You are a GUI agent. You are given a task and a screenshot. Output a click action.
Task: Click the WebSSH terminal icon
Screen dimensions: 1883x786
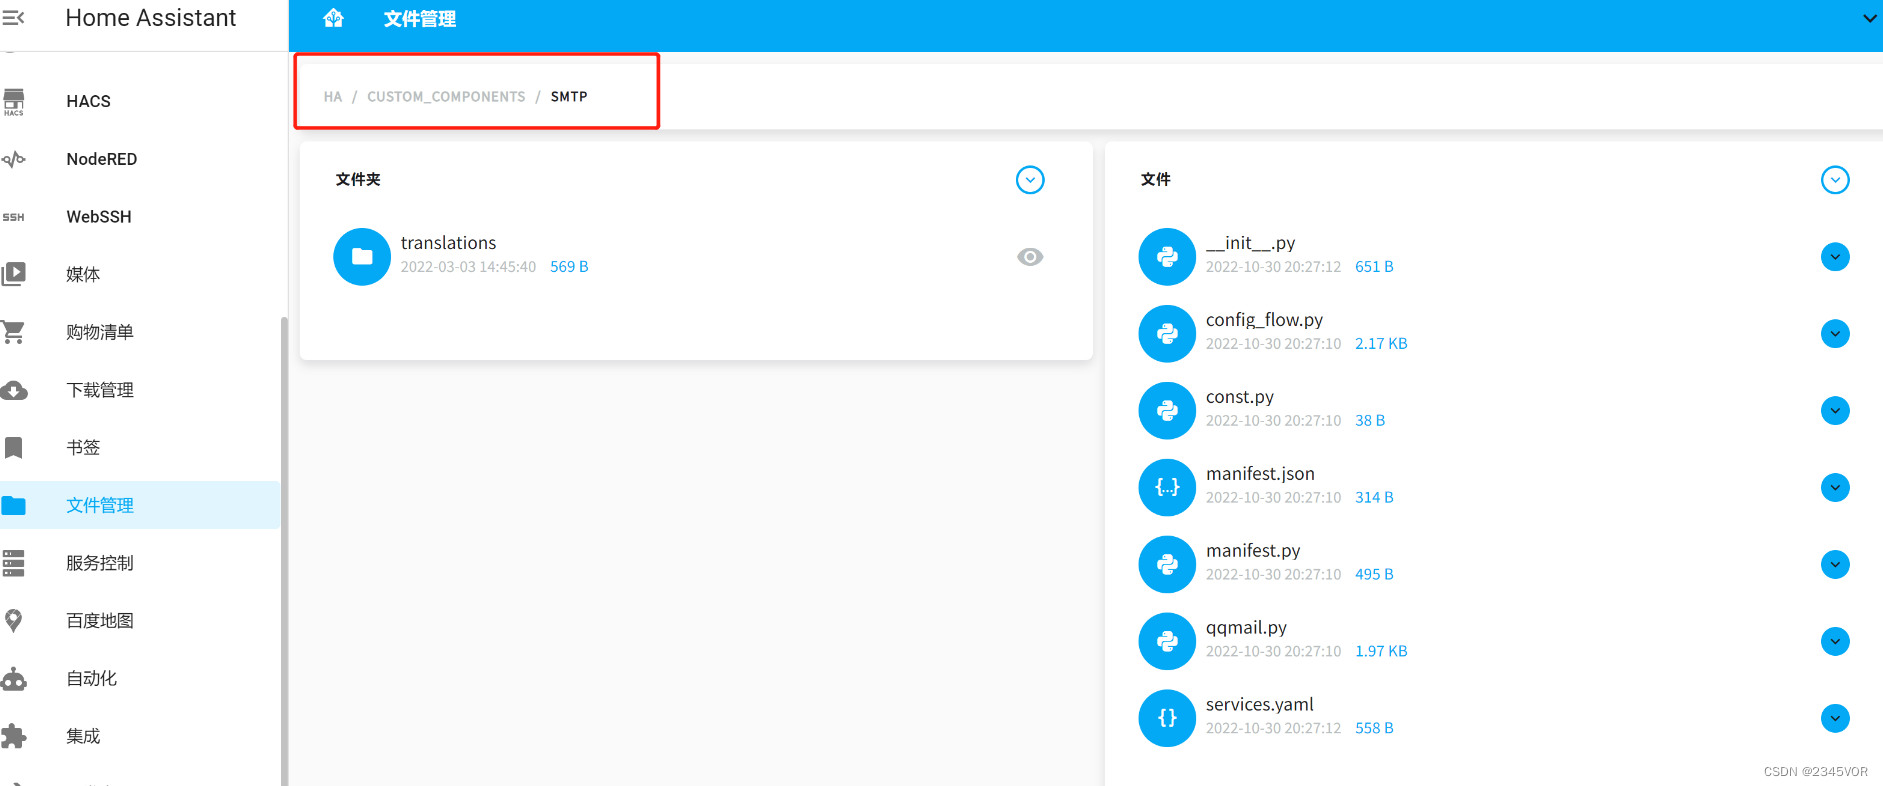14,217
